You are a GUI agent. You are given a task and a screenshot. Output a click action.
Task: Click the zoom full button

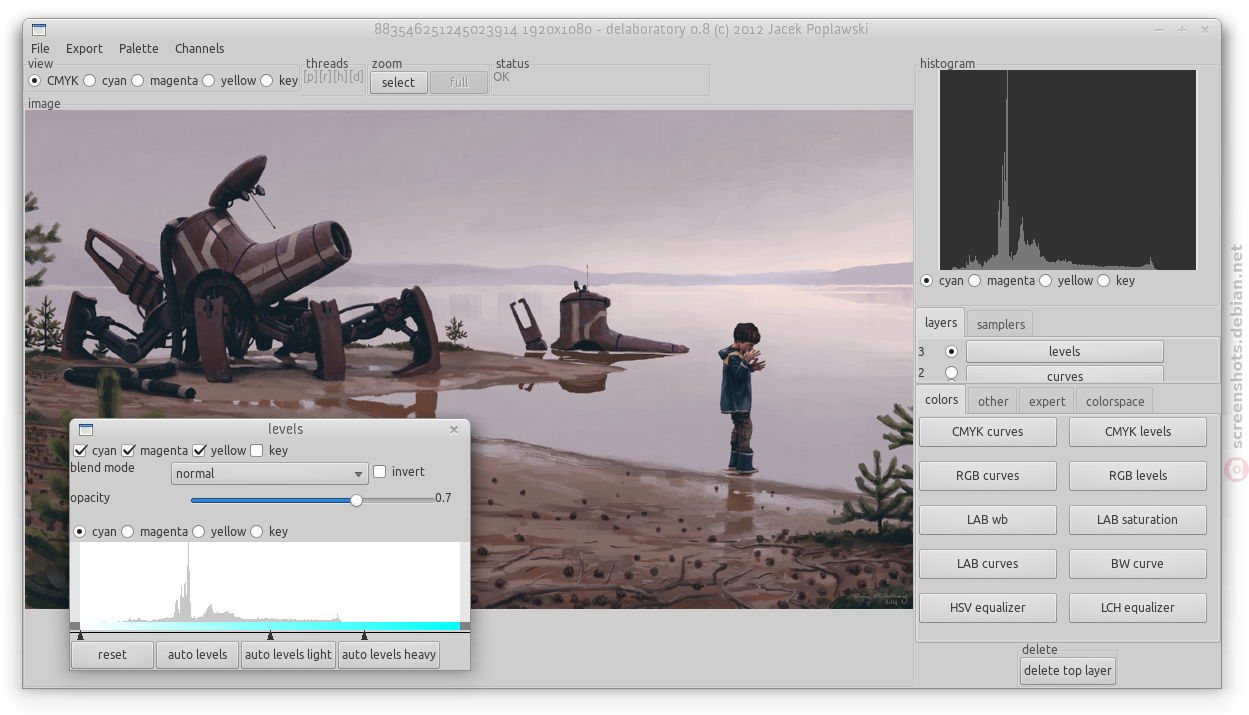click(459, 82)
